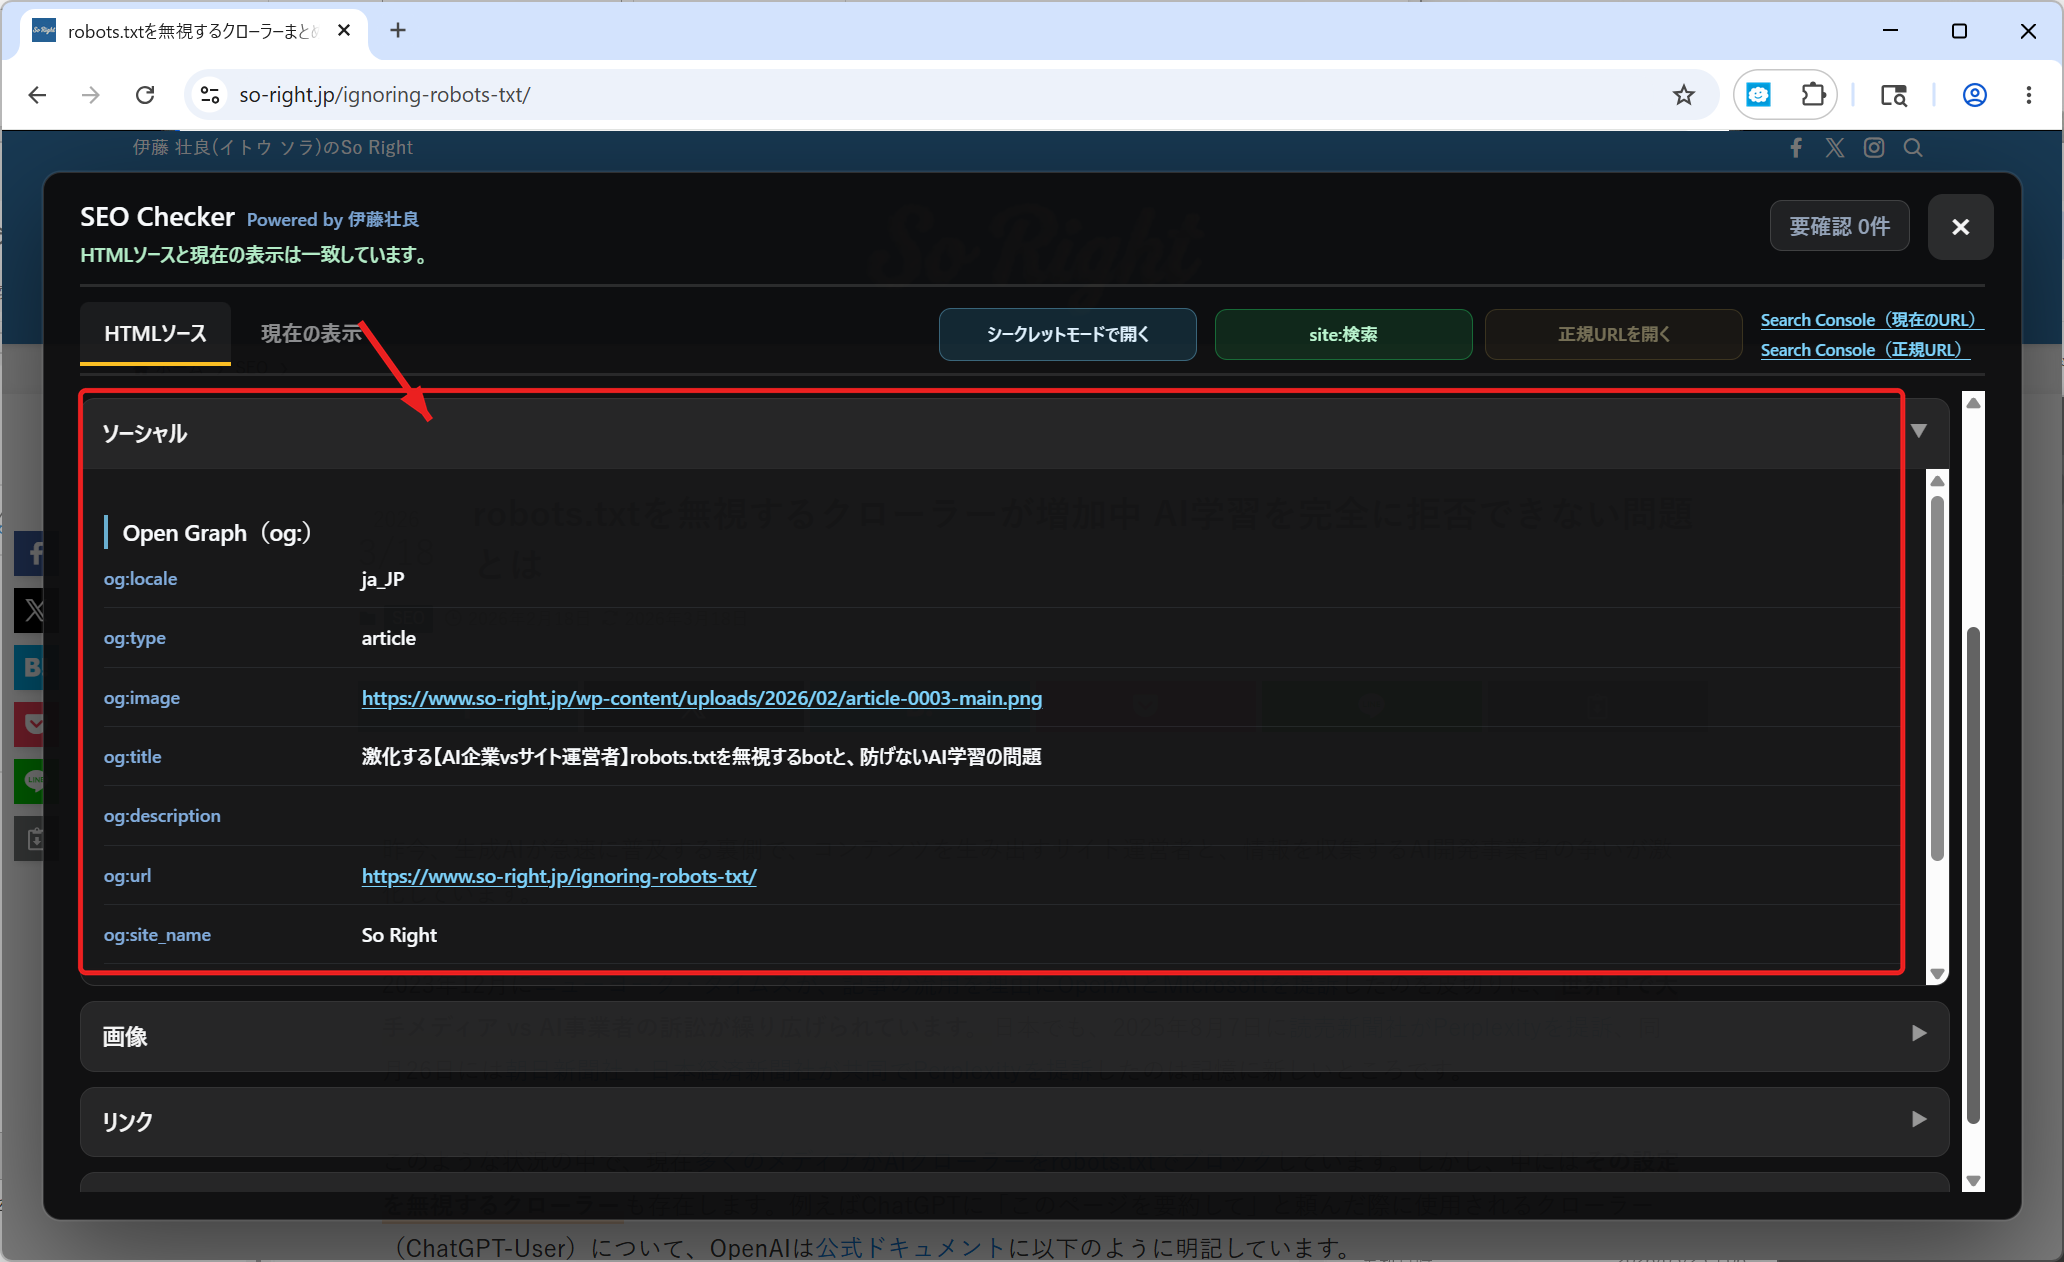Open Chrome's three-dot menu
The image size is (2064, 1262).
(x=2029, y=95)
